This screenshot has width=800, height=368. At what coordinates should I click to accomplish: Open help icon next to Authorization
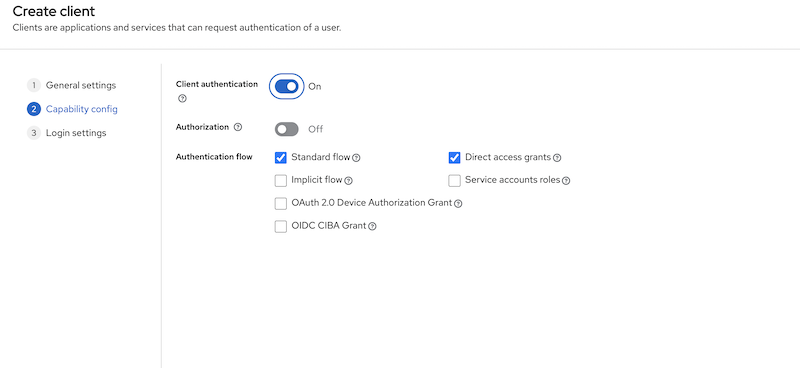coord(238,127)
